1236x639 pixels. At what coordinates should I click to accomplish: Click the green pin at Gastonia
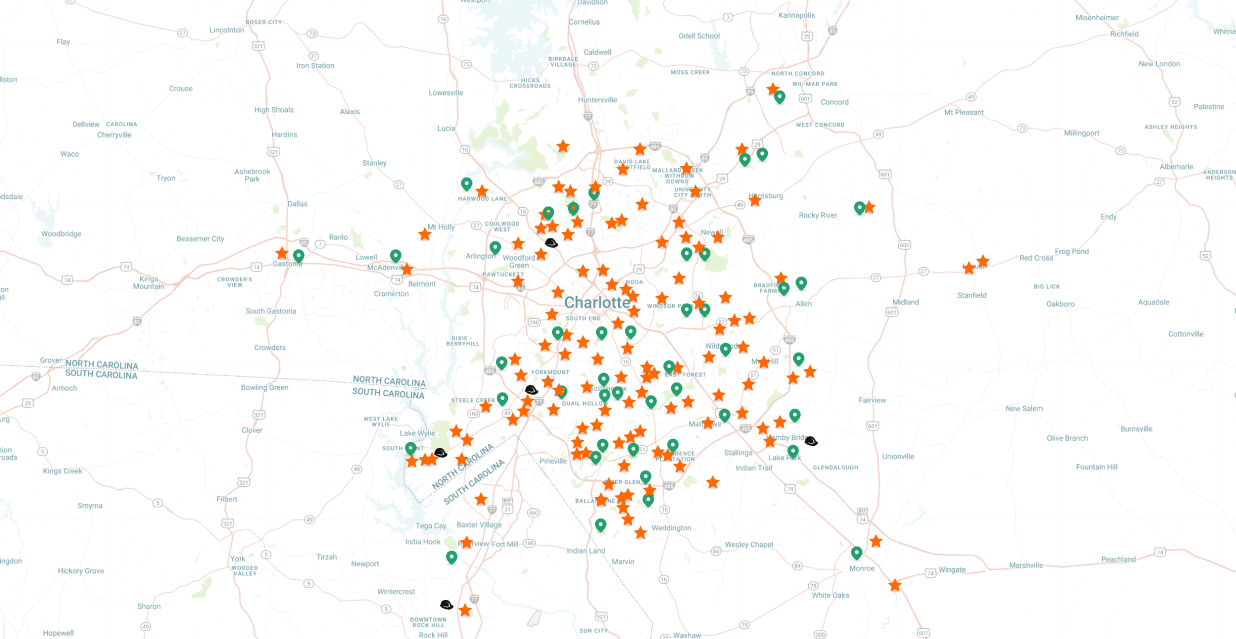[x=298, y=256]
